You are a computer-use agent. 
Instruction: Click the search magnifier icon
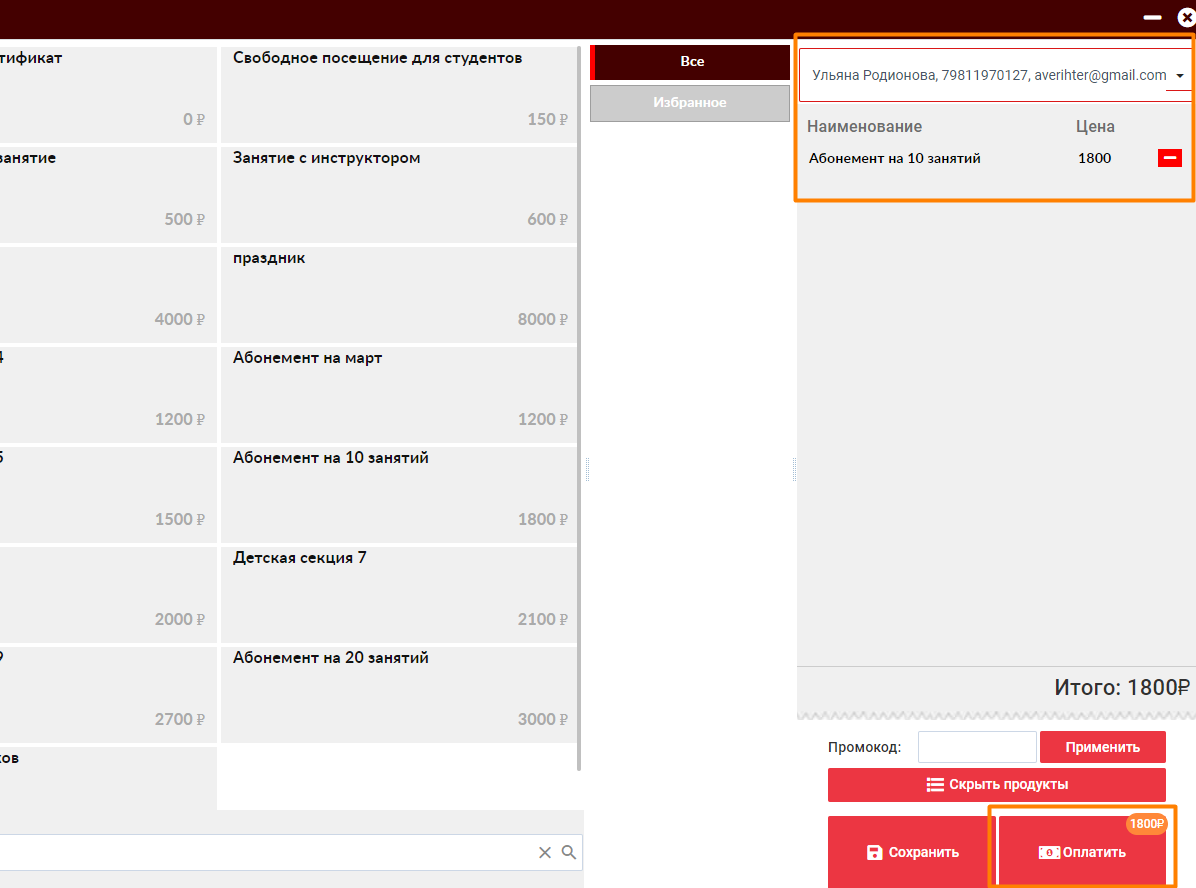coord(569,852)
